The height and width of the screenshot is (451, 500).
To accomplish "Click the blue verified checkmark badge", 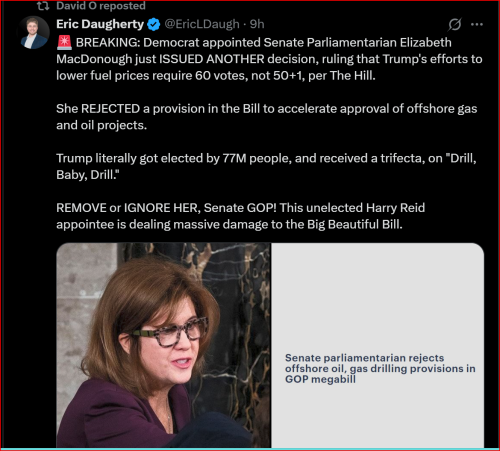I will (x=154, y=24).
